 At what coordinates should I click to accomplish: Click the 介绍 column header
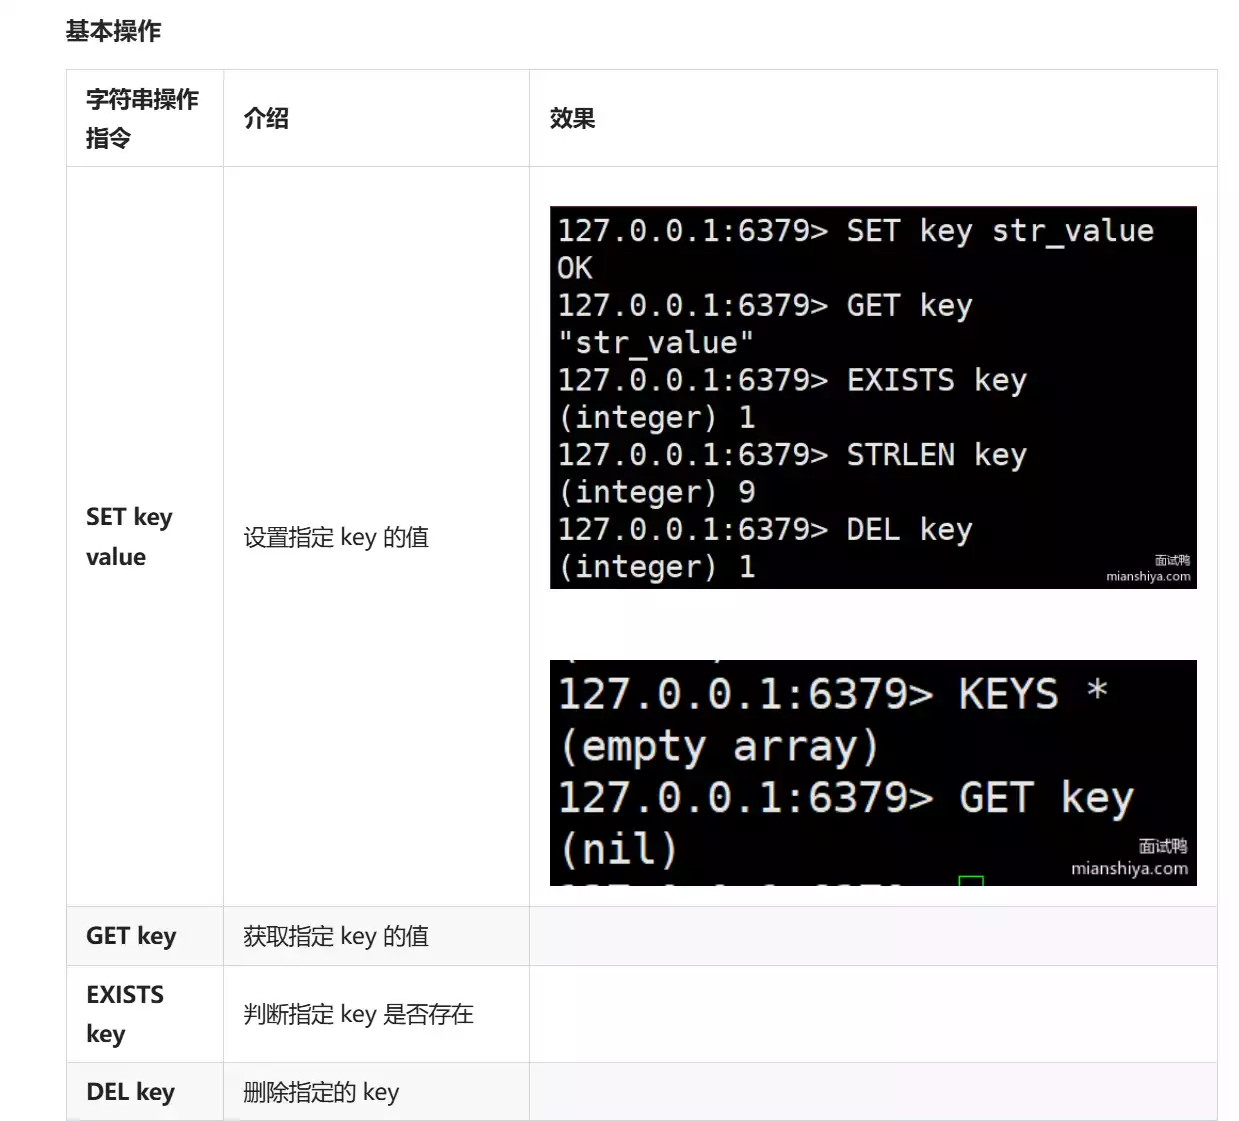coord(266,118)
